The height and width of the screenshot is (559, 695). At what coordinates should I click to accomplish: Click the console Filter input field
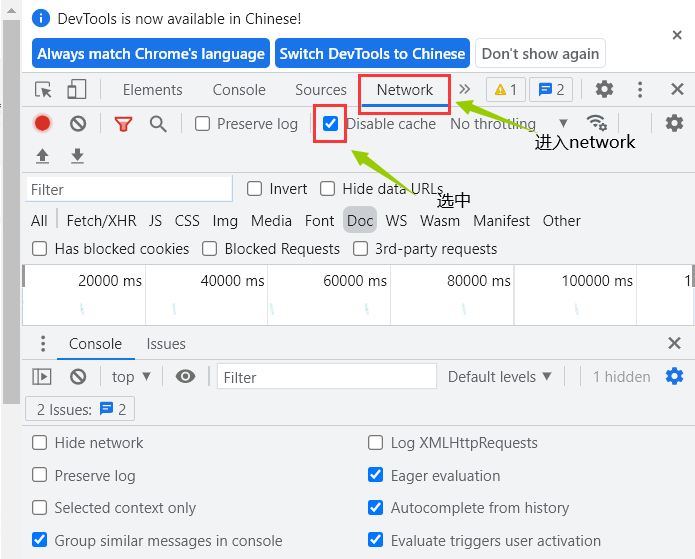[x=327, y=377]
